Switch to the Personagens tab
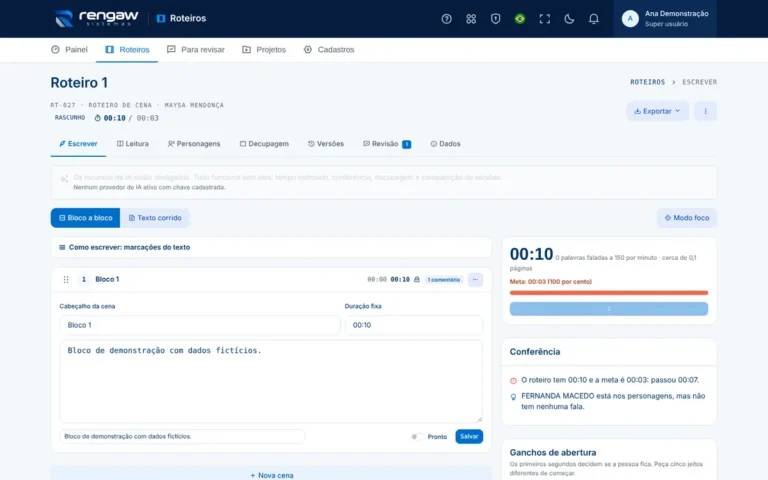The width and height of the screenshot is (768, 480). [x=194, y=144]
